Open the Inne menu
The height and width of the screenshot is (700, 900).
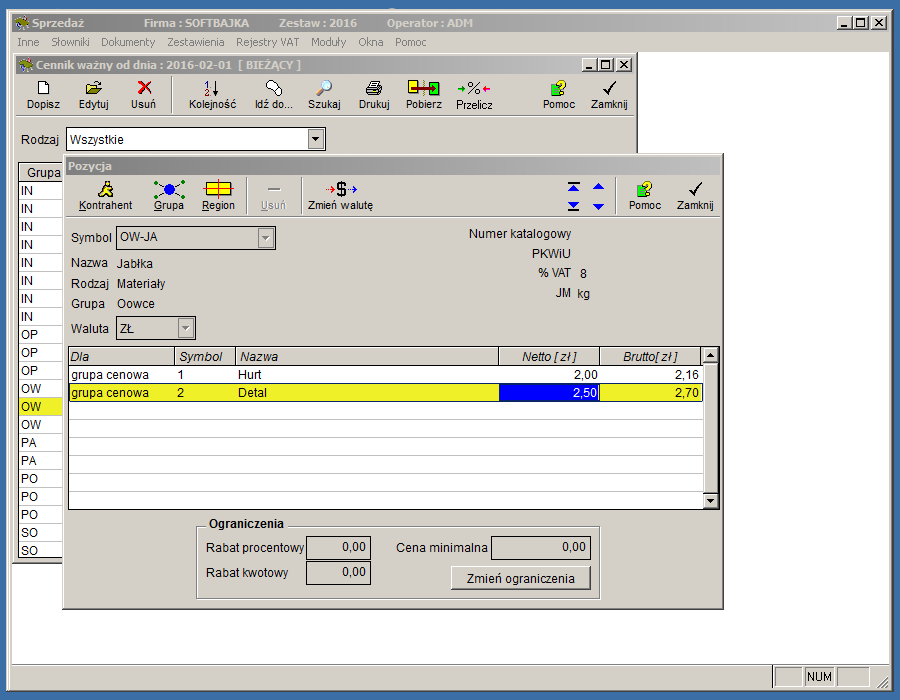coord(28,42)
